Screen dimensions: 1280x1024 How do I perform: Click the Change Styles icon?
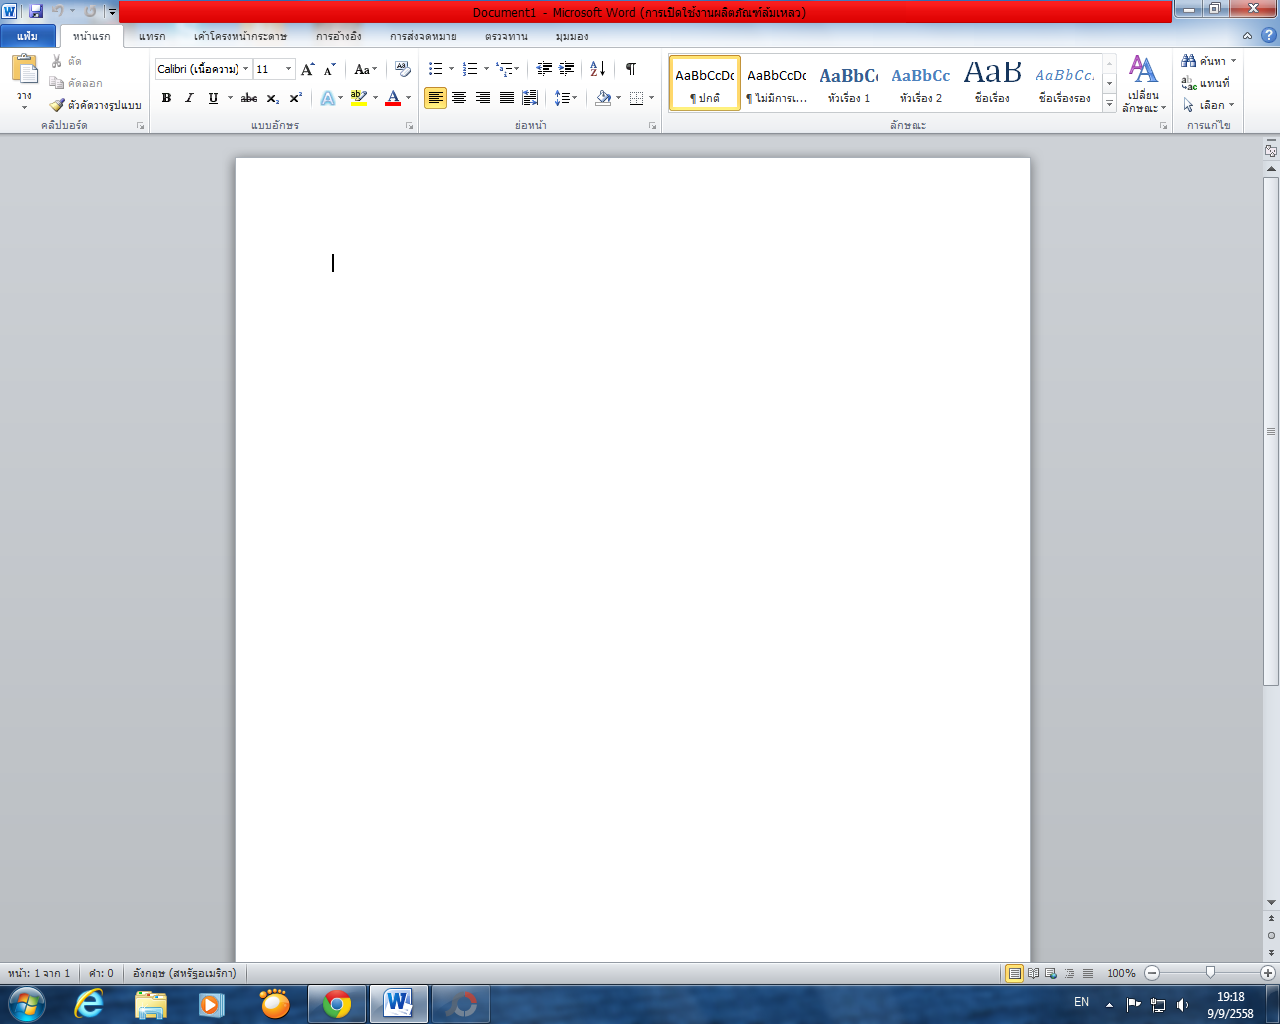pyautogui.click(x=1143, y=70)
